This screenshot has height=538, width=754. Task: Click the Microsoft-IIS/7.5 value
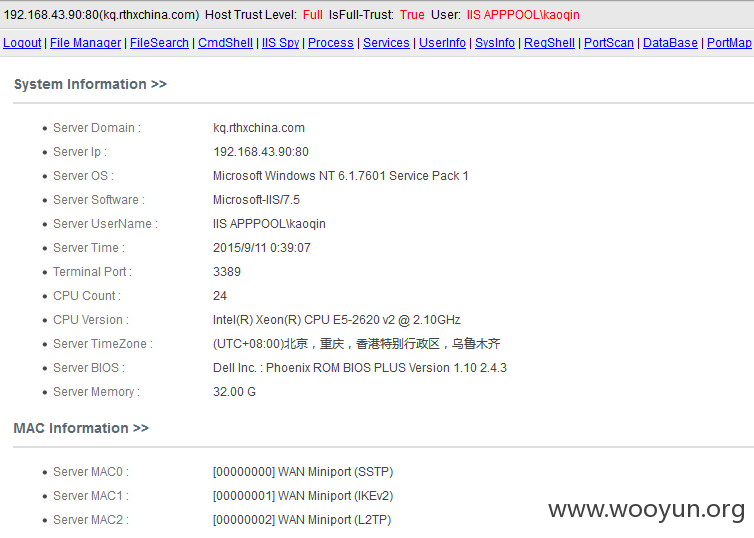tap(256, 200)
